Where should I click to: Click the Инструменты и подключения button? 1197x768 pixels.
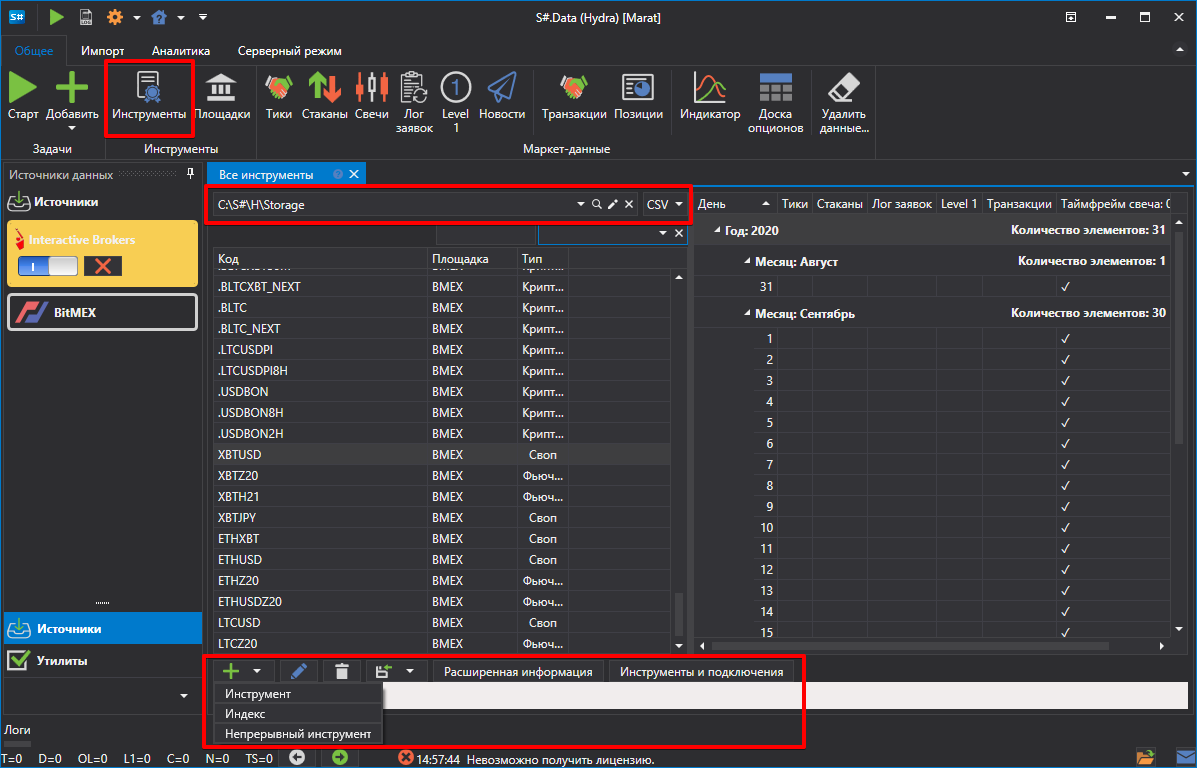point(702,672)
